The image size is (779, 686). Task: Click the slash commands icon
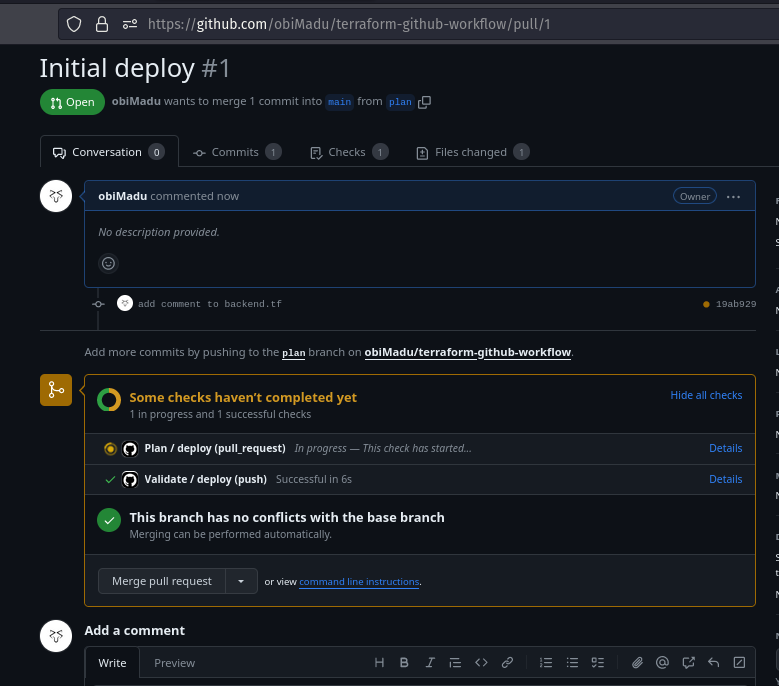coord(739,662)
